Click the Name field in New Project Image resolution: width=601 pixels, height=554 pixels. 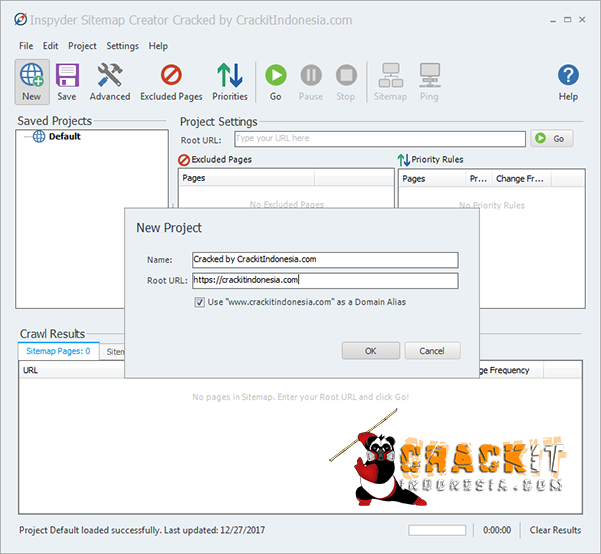[325, 260]
